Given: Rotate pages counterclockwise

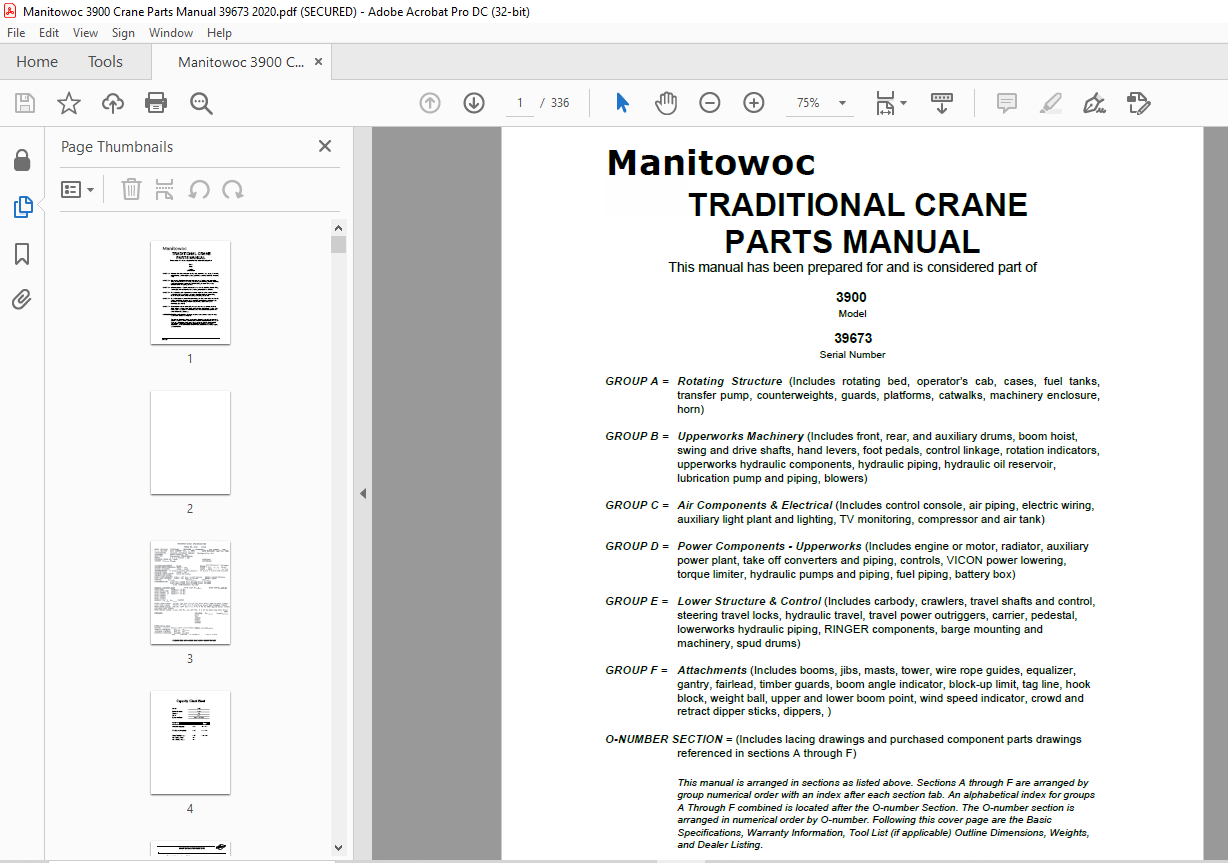Looking at the screenshot, I should pyautogui.click(x=199, y=190).
